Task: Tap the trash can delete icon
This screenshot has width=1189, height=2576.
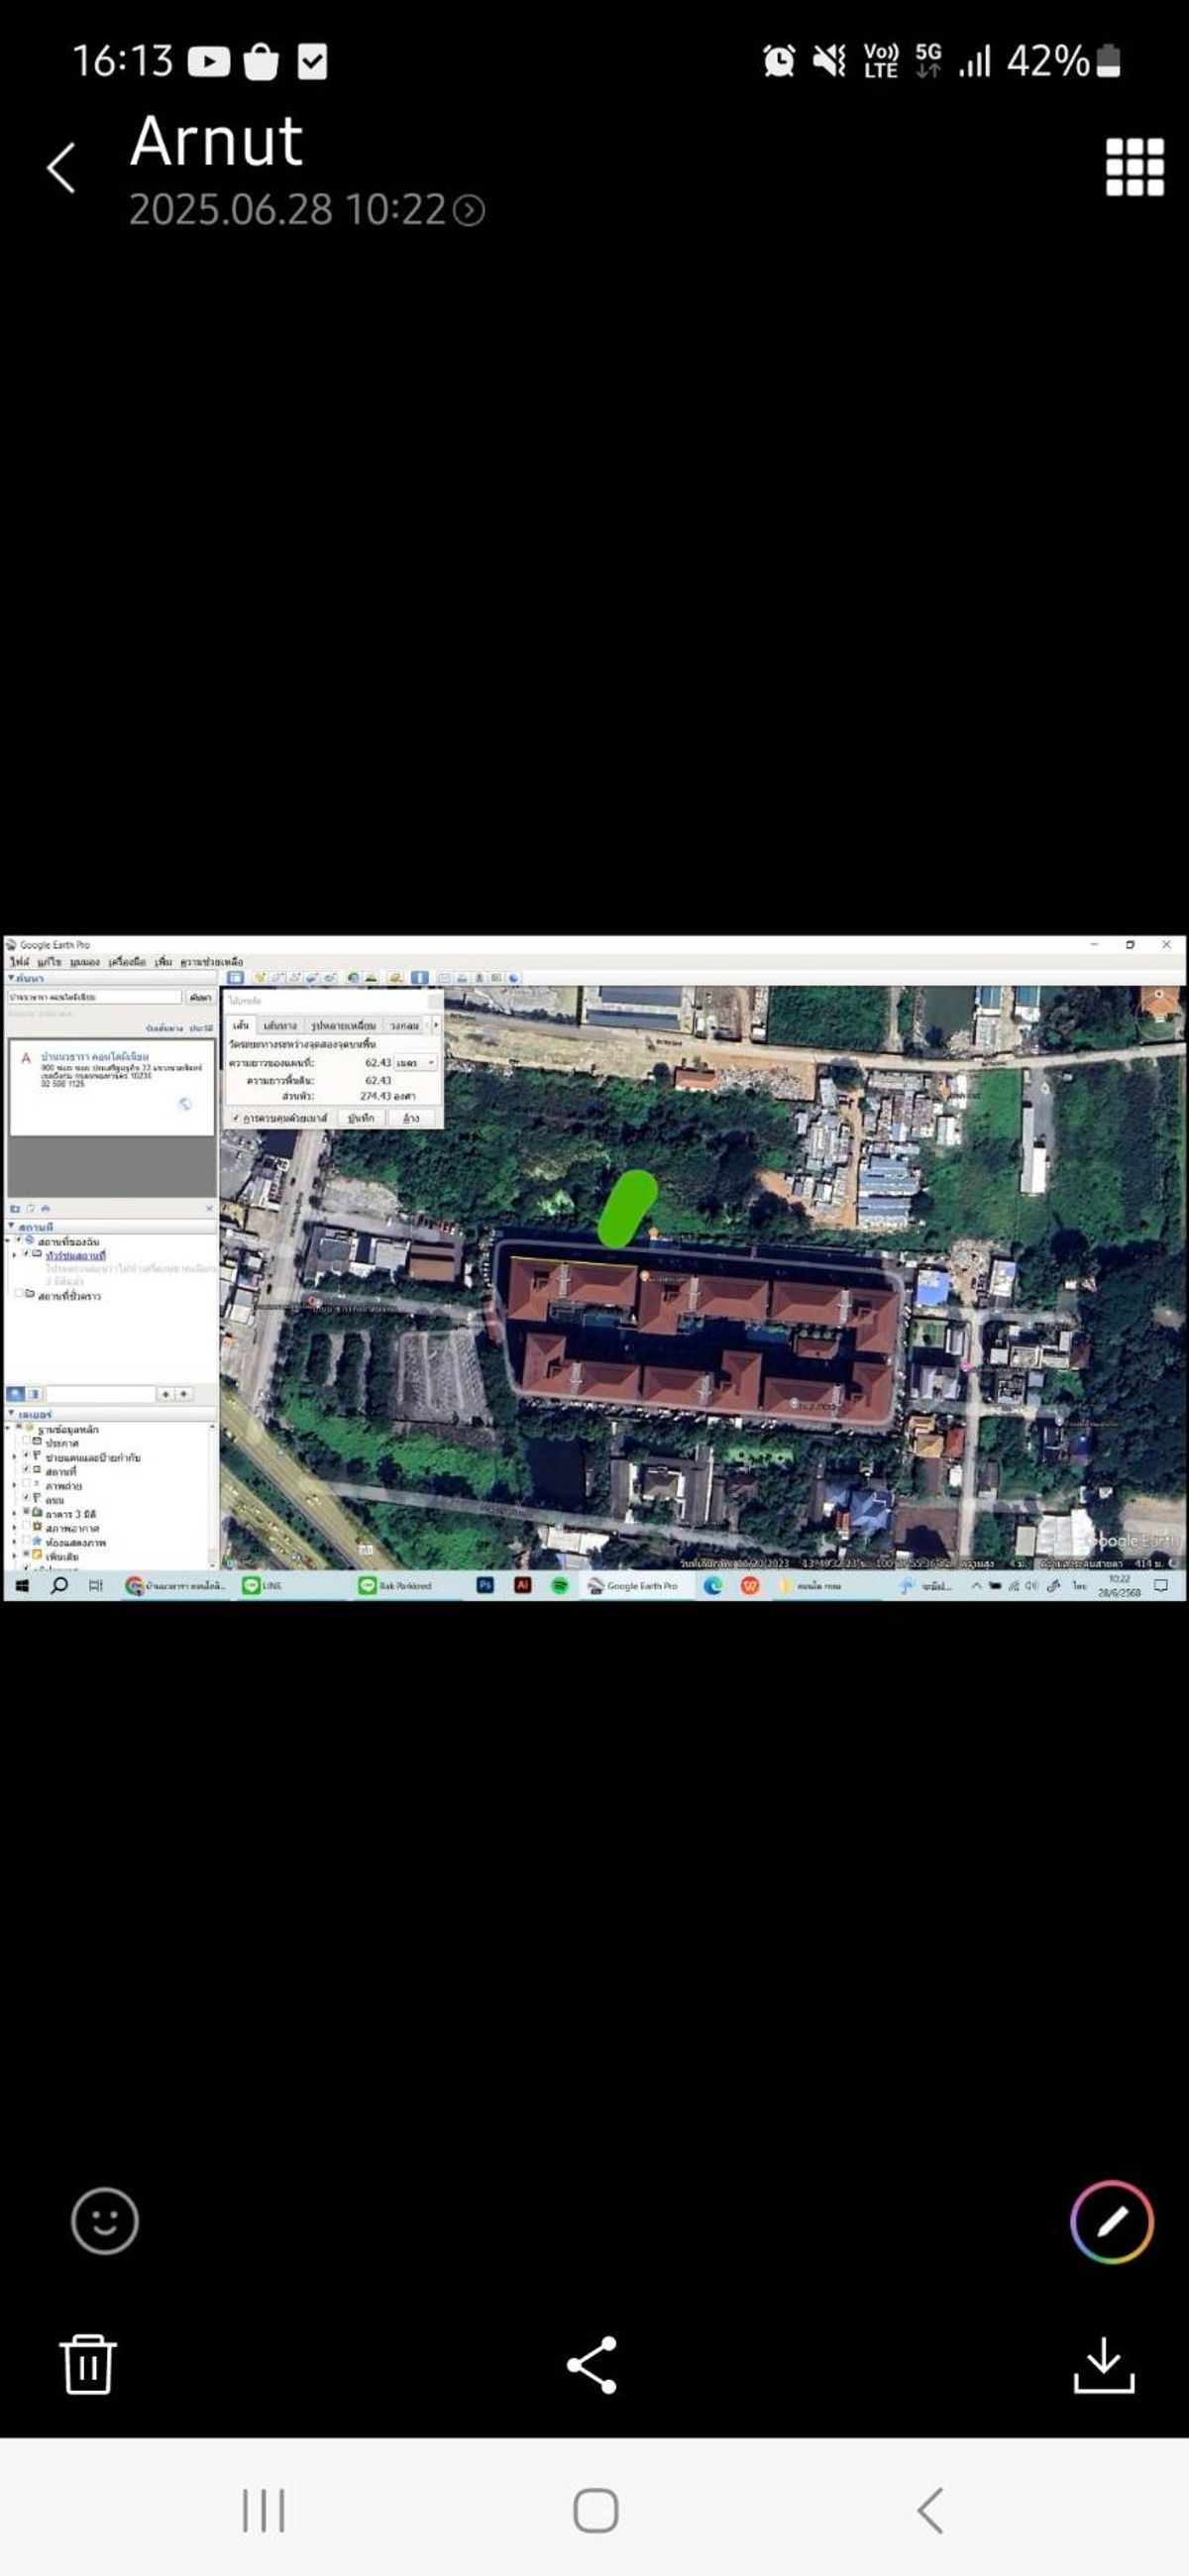Action: coord(88,2364)
